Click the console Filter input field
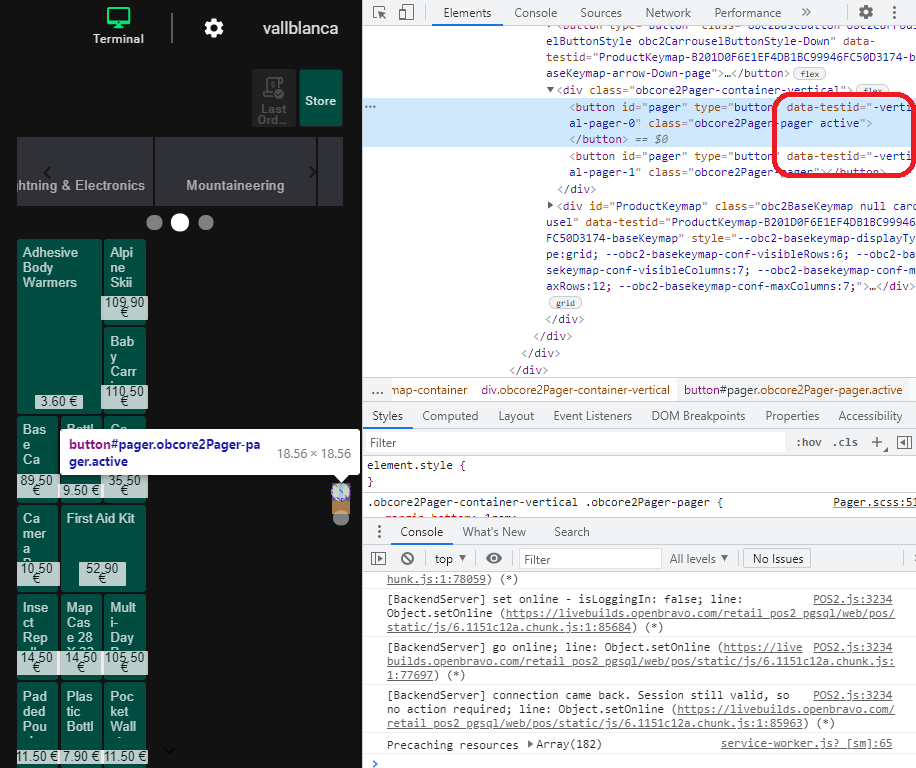The height and width of the screenshot is (768, 916). pos(590,559)
